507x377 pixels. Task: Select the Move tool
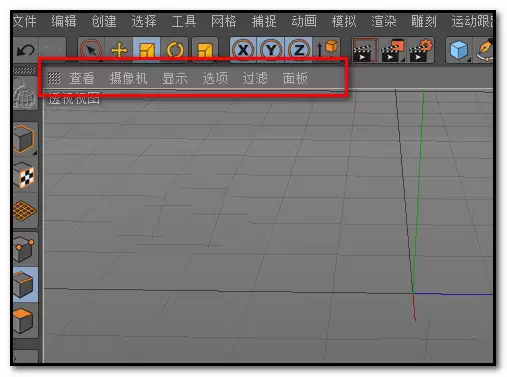119,50
